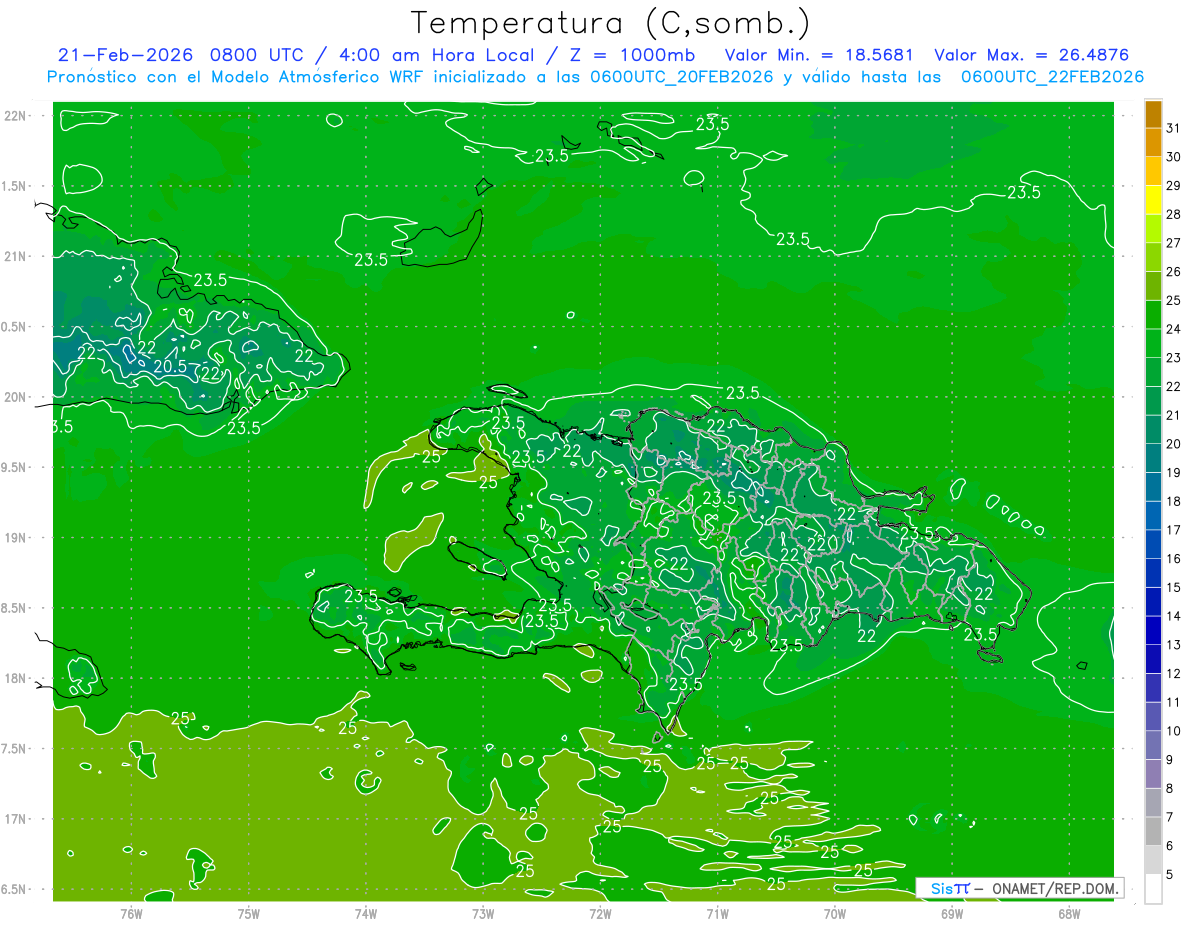Image resolution: width=1200 pixels, height=927 pixels.
Task: Click the "19" value on the color legend
Action: 1173,473
